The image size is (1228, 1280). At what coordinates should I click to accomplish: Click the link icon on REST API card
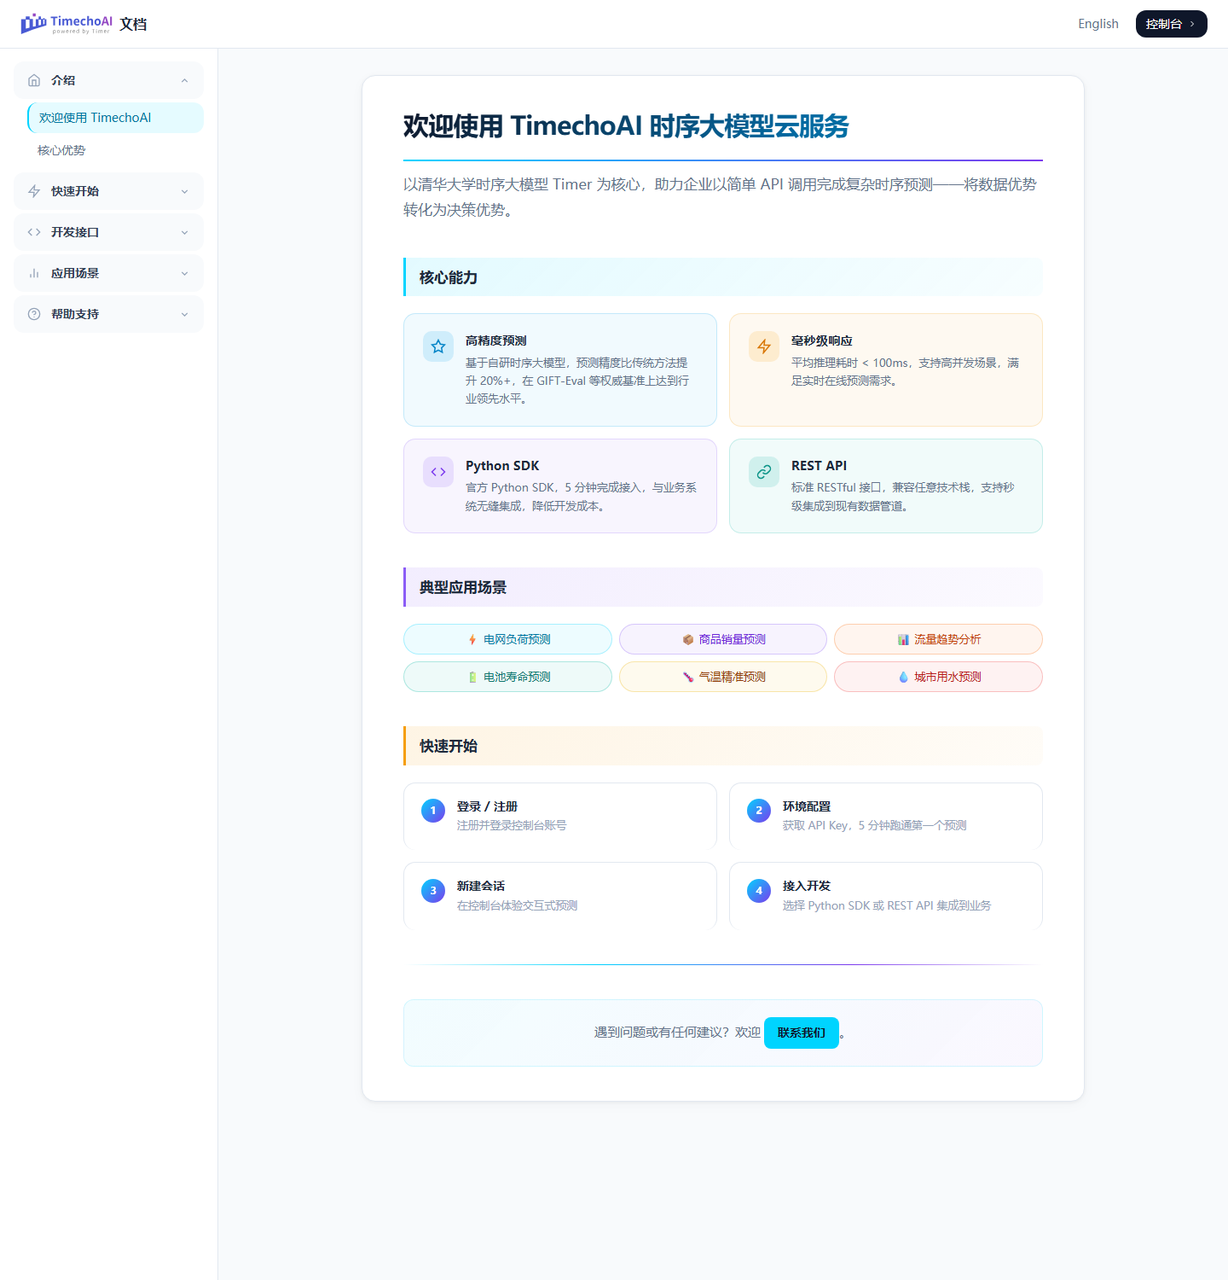click(764, 471)
